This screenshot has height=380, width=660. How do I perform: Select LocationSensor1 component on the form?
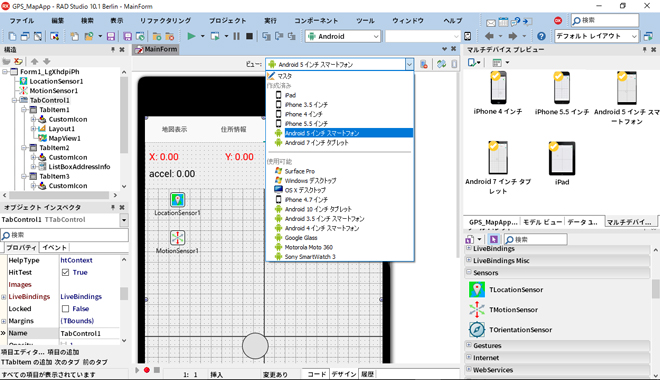178,199
